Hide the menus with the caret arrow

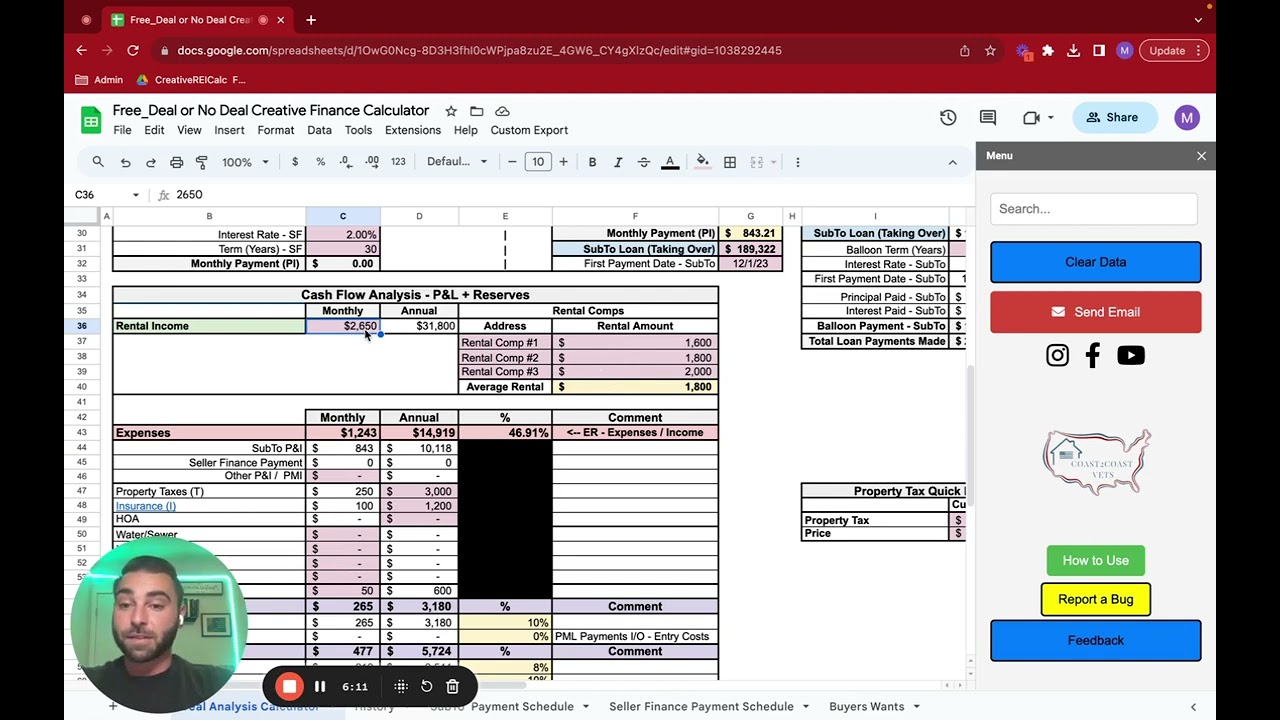click(952, 162)
